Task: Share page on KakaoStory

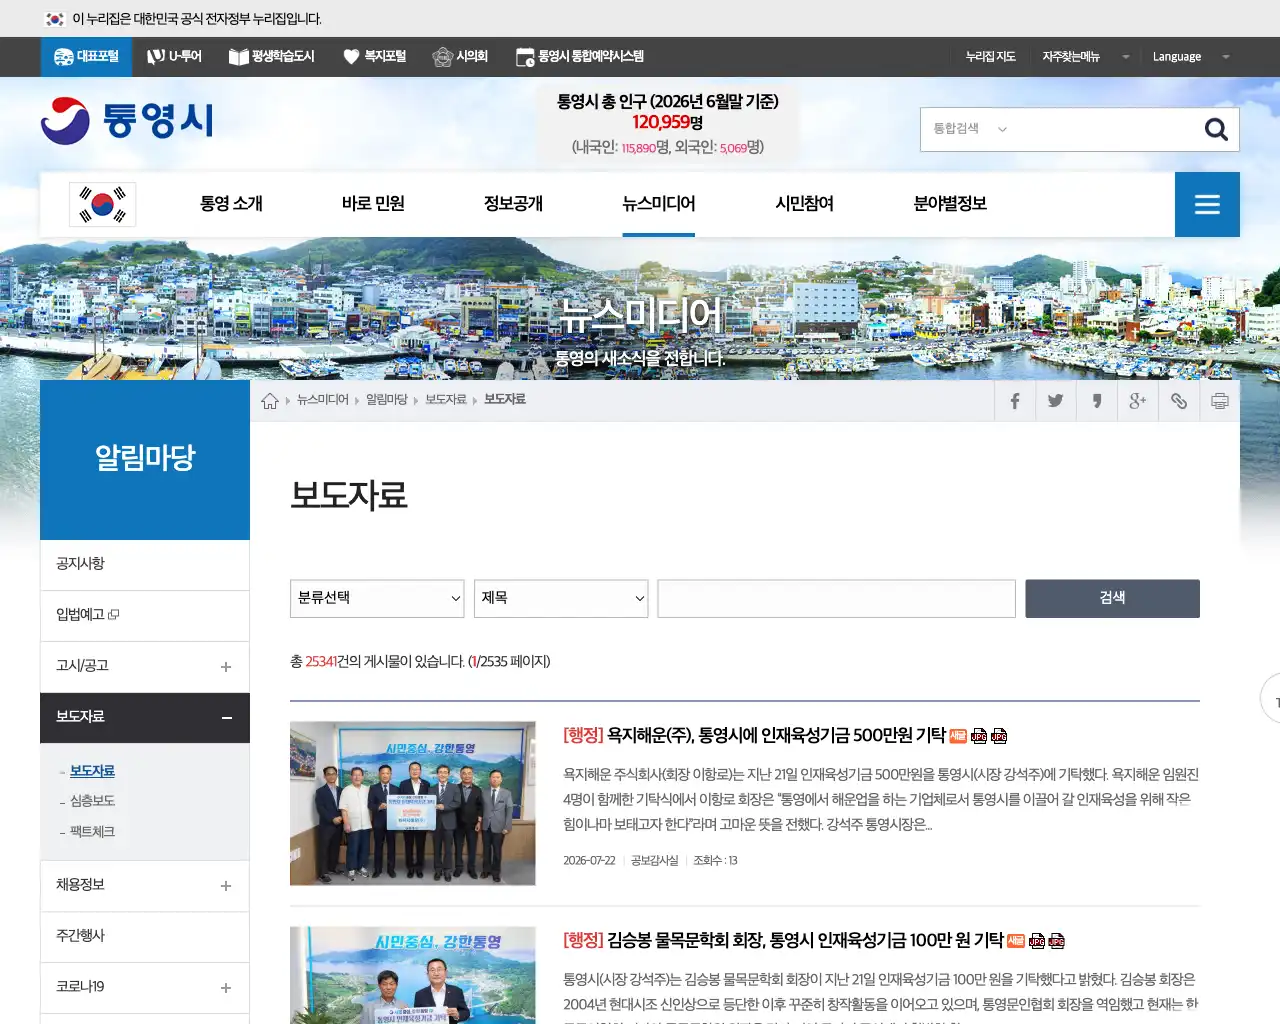Action: (x=1097, y=401)
